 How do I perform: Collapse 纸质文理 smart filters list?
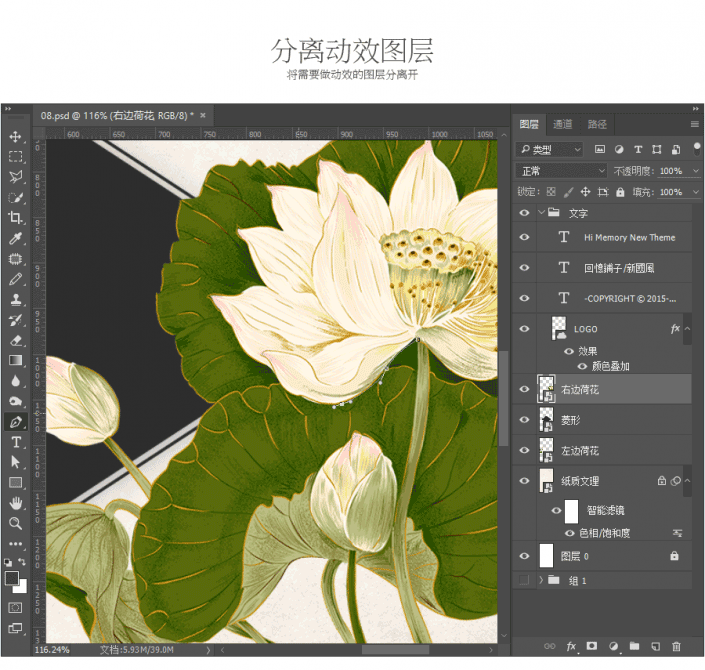tap(687, 481)
